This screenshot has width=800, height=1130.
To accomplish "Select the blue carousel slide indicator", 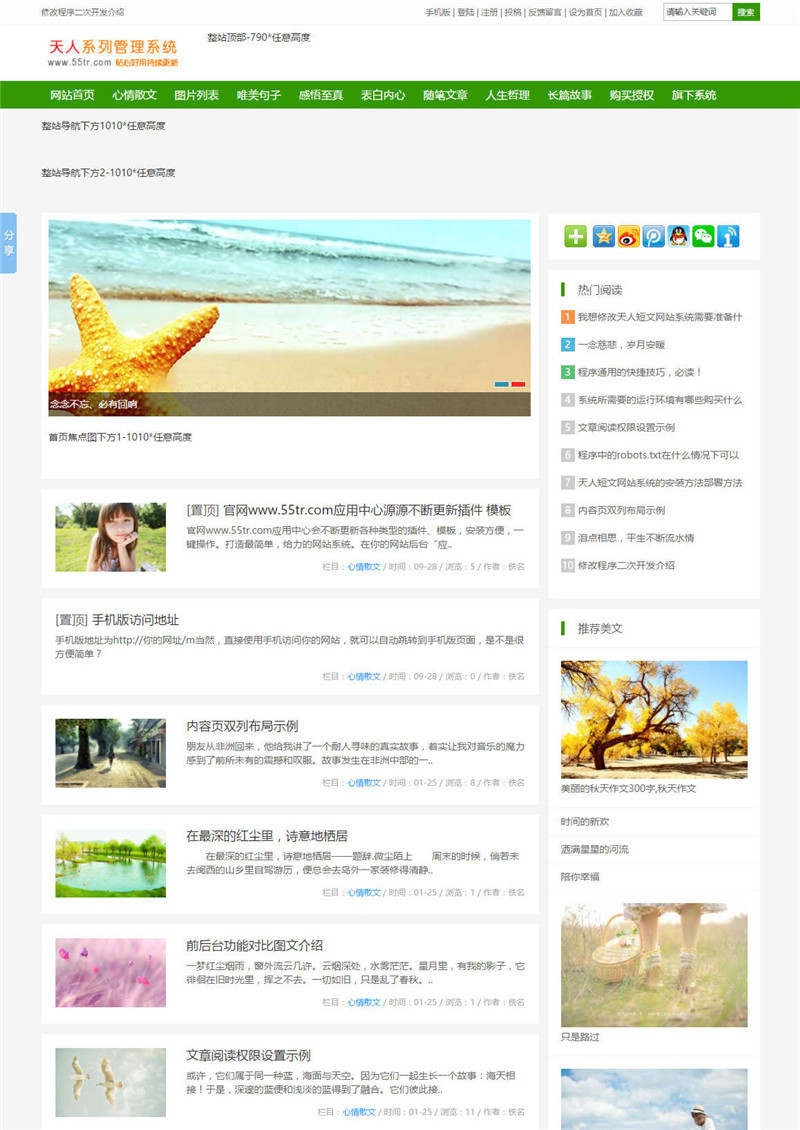I will click(501, 384).
